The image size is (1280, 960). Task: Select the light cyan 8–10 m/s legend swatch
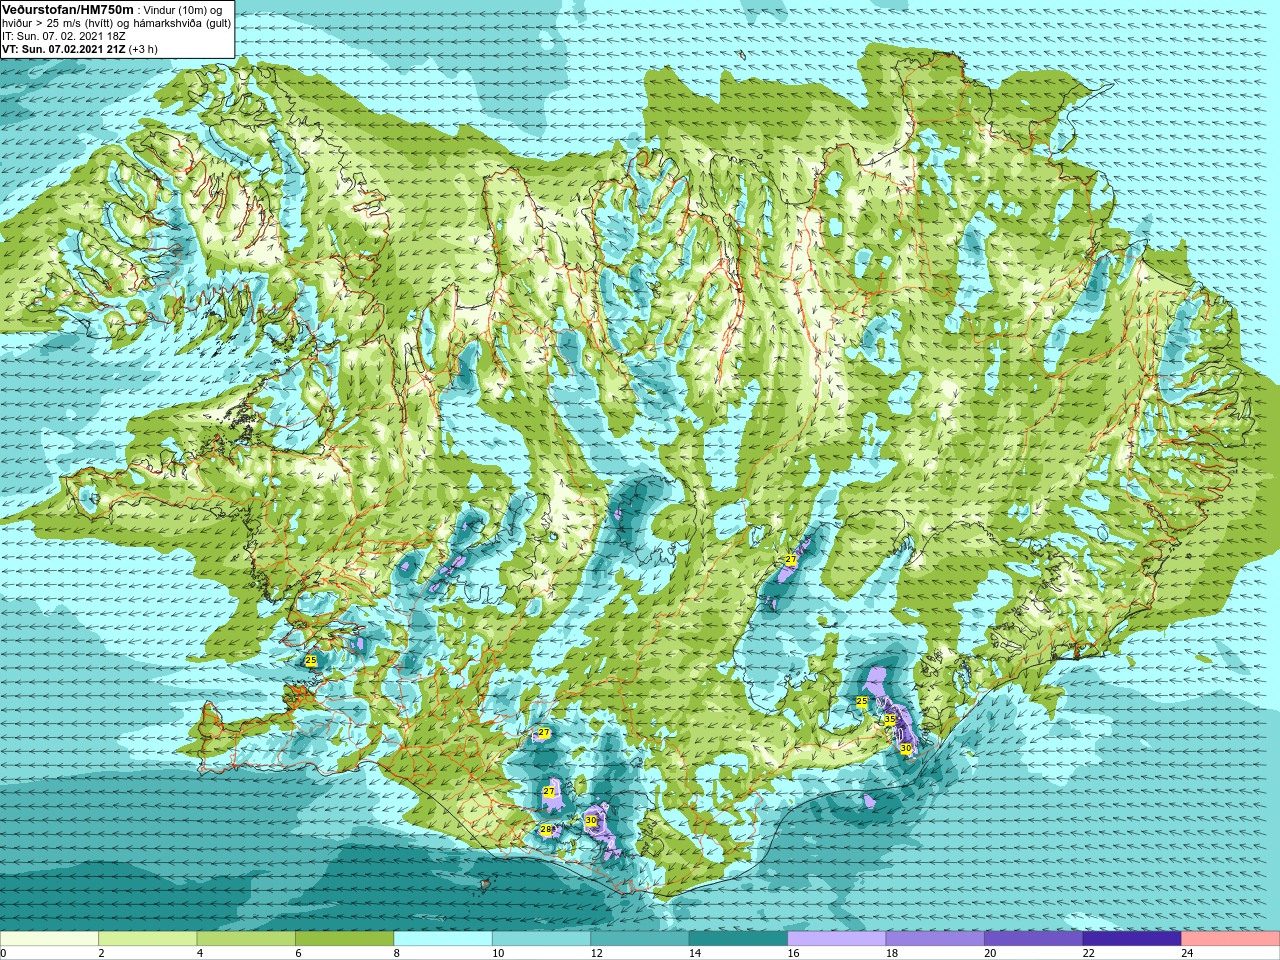pyautogui.click(x=443, y=939)
